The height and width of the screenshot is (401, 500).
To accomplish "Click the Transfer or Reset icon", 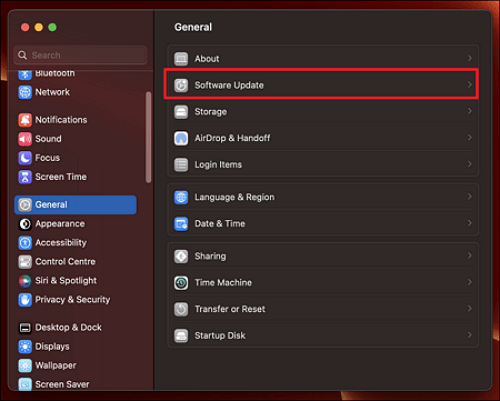I will coord(181,309).
